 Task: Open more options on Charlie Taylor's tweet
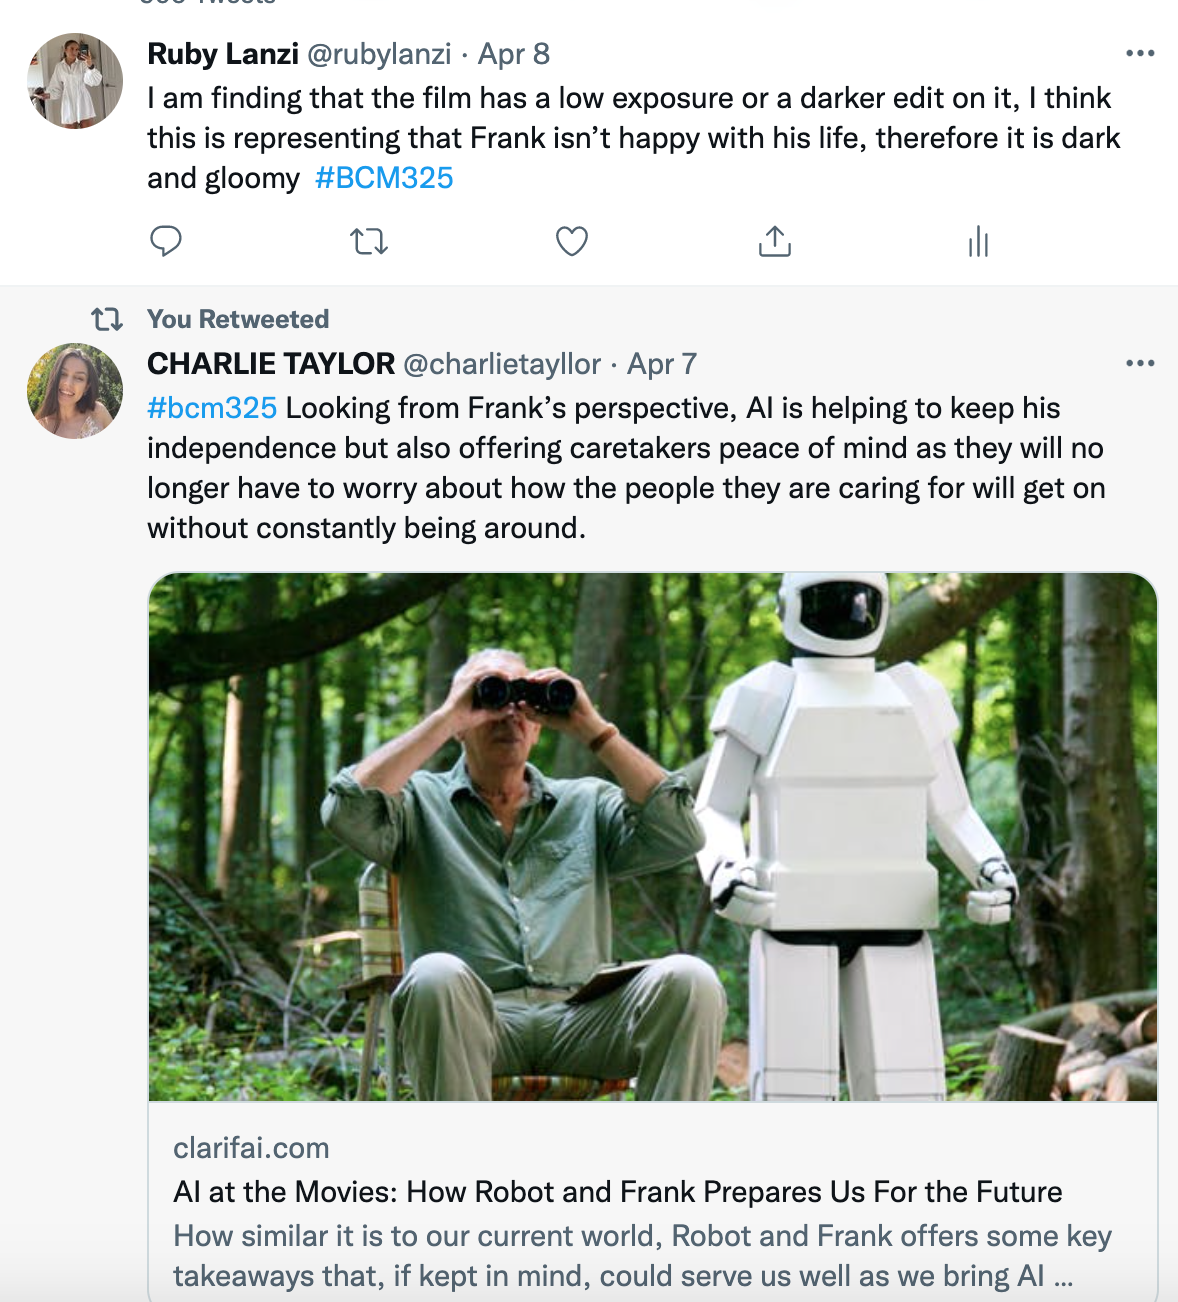coord(1140,364)
